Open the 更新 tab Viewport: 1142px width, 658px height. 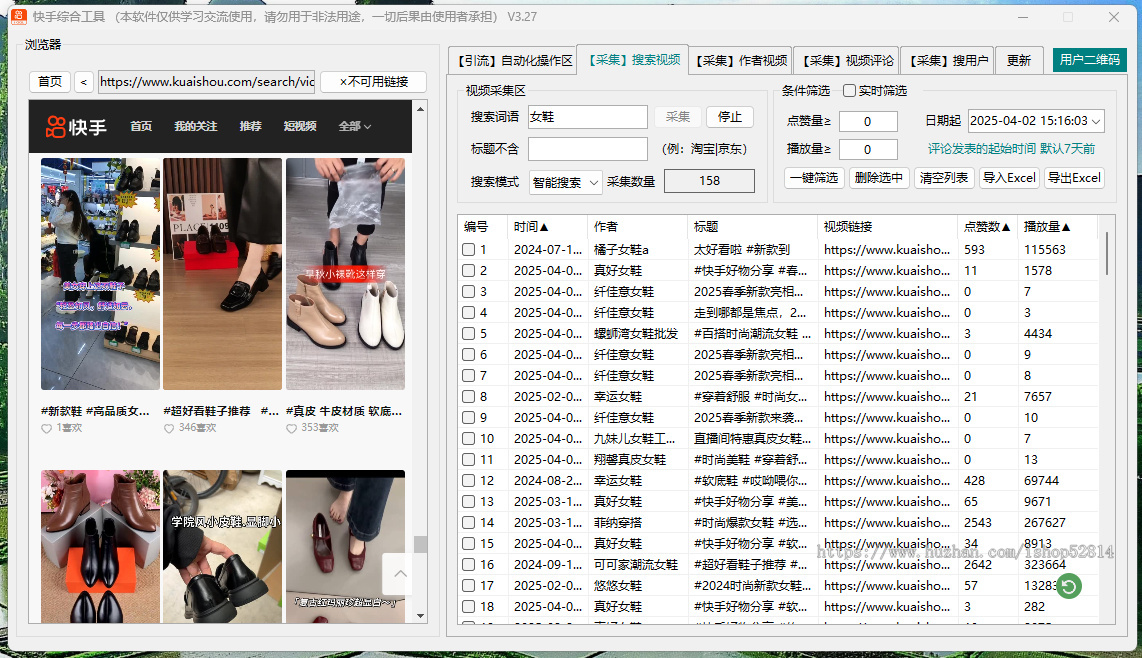click(x=1018, y=60)
